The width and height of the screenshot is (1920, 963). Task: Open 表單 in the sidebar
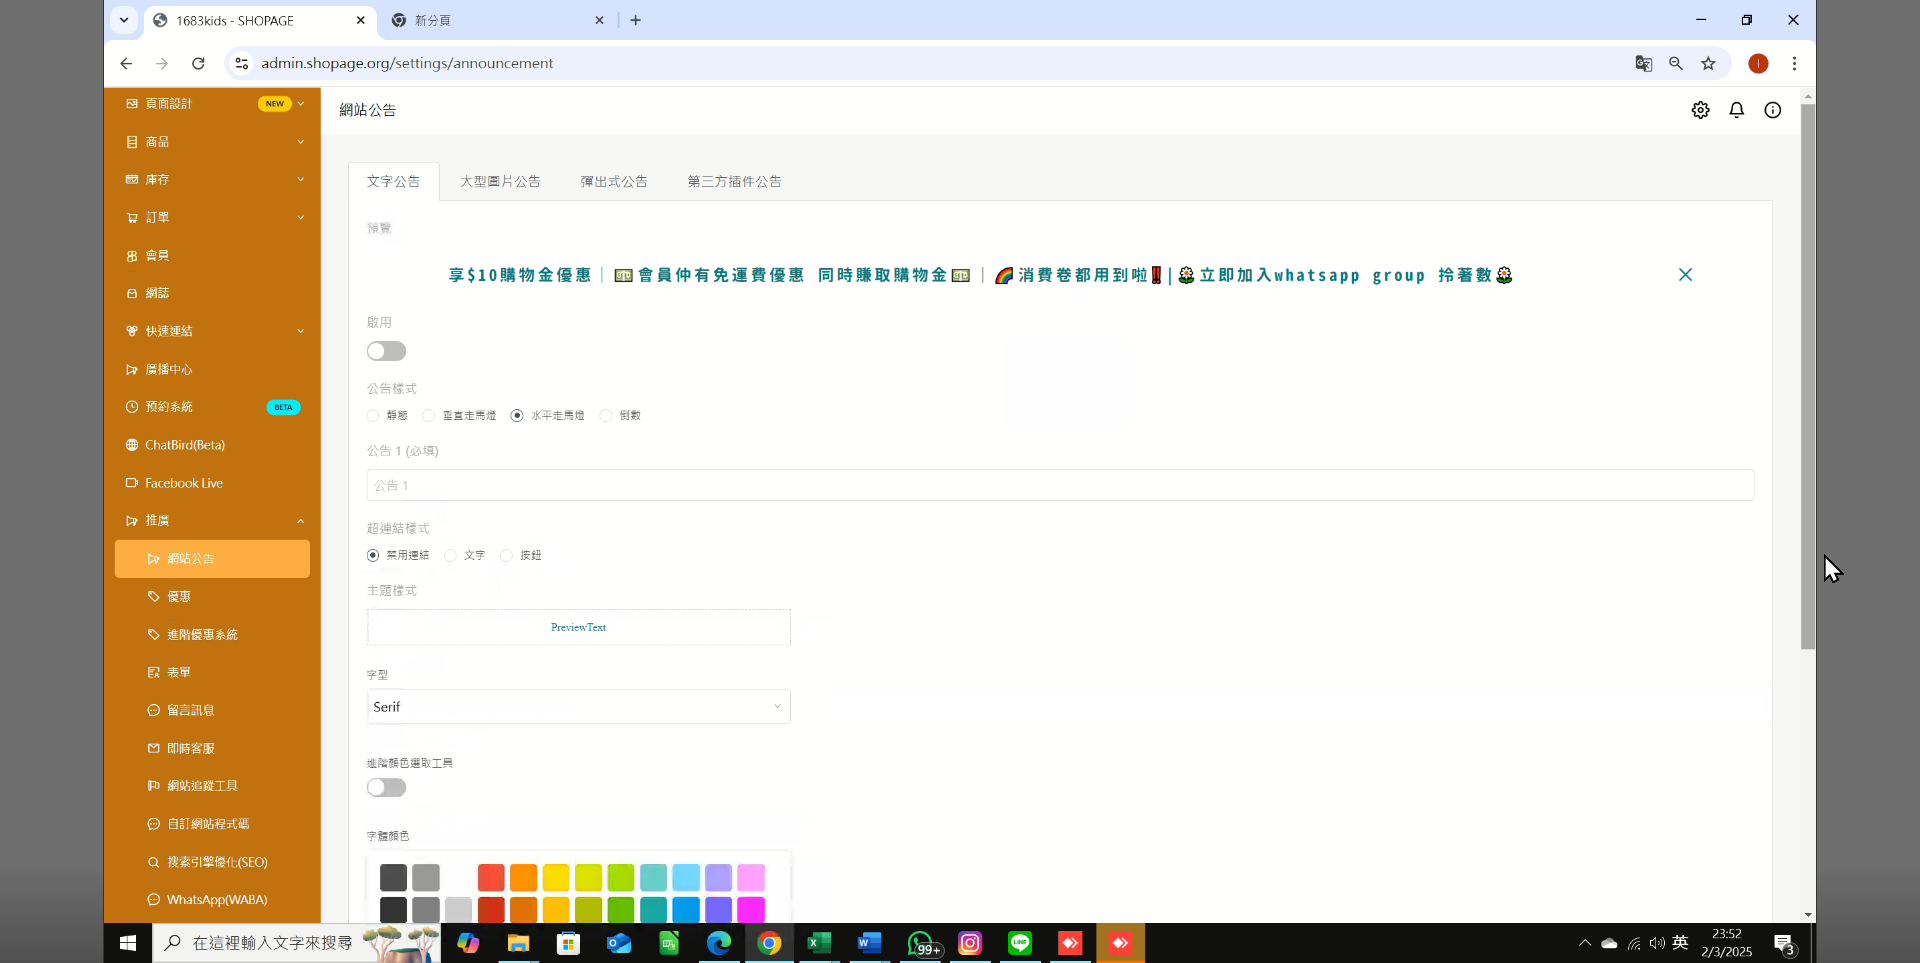(x=212, y=672)
